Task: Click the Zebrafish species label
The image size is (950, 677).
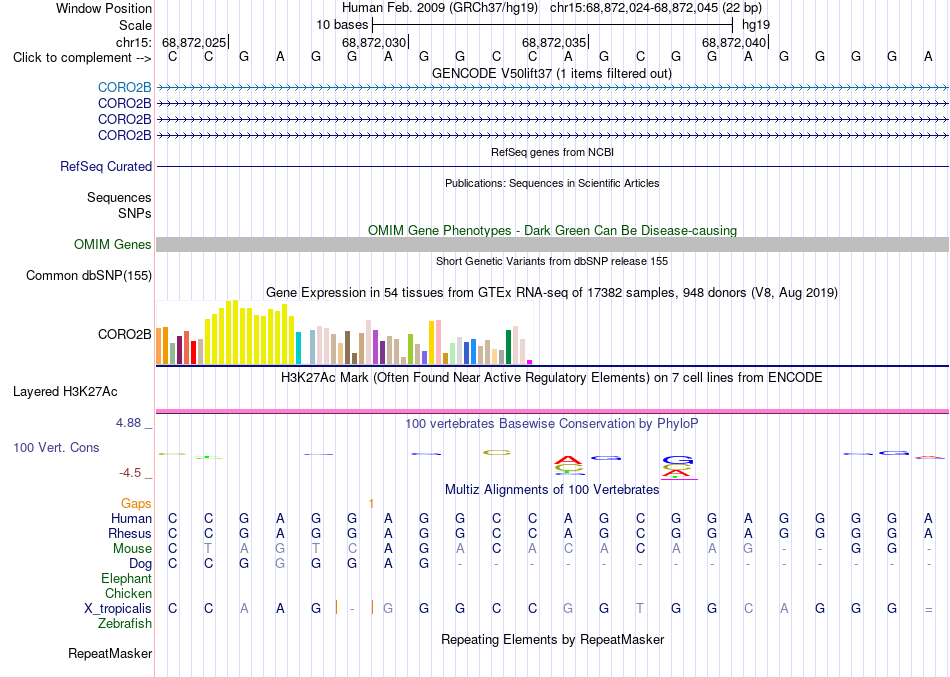Action: (125, 624)
